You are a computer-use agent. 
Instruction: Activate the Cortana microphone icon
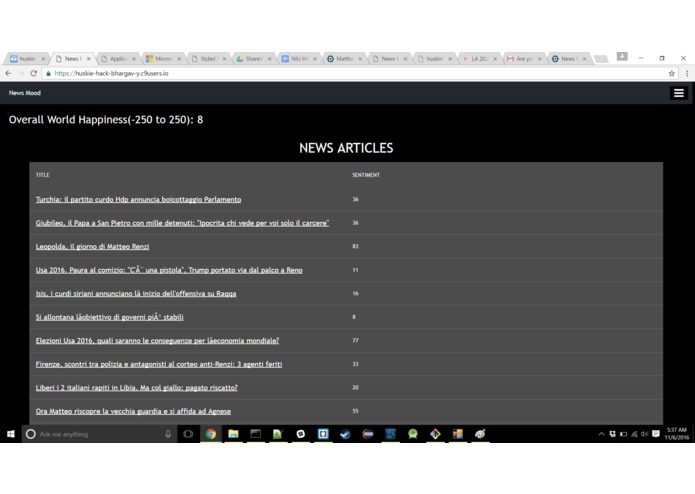[x=168, y=434]
